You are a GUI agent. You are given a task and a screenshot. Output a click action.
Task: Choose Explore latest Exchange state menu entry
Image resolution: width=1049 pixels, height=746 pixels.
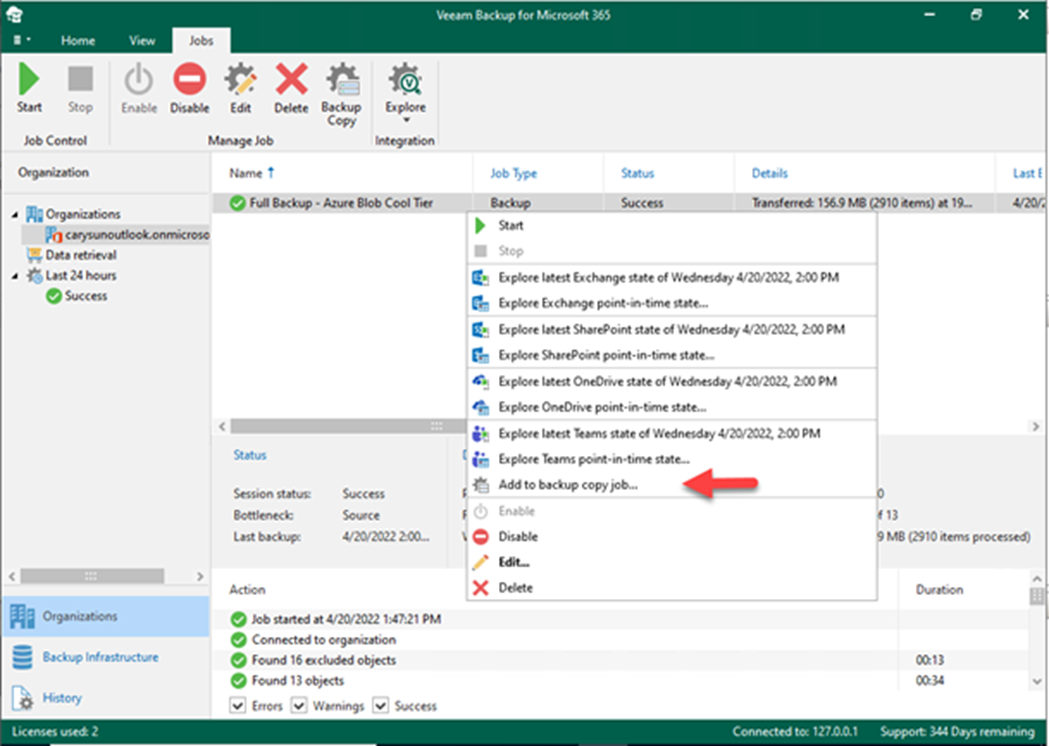coord(671,278)
